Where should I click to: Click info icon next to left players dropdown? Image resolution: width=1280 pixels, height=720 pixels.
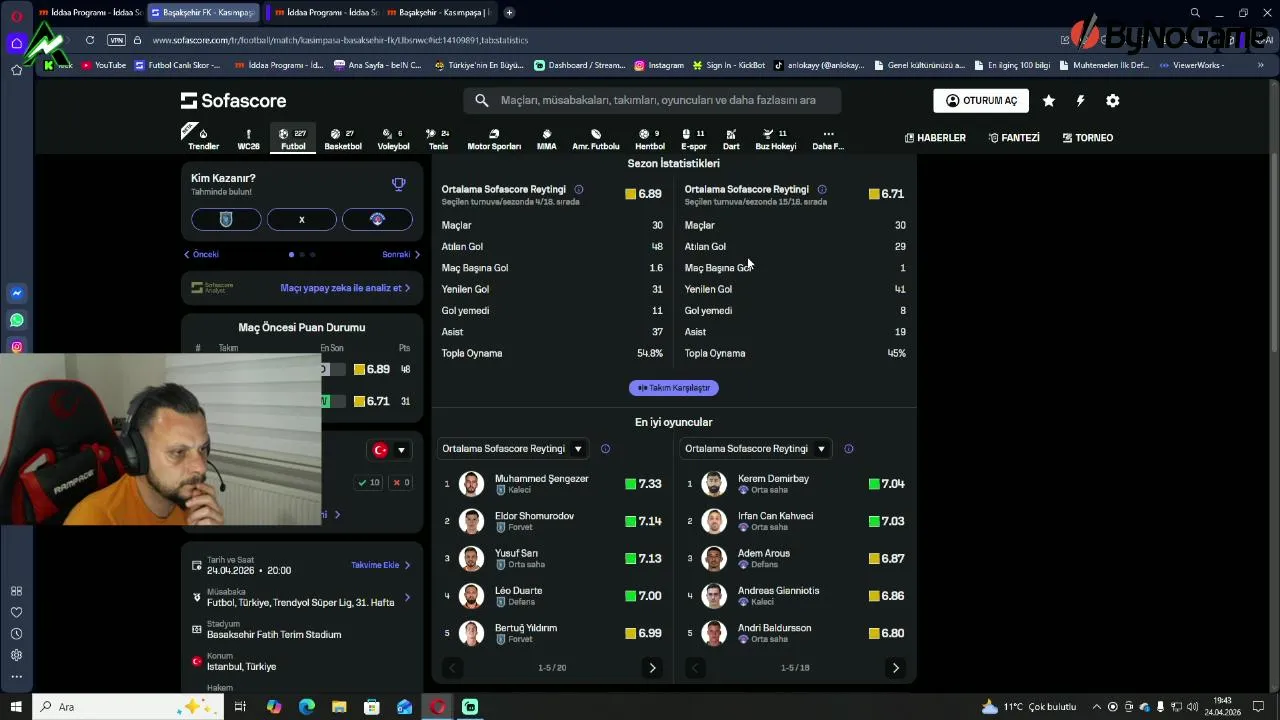pyautogui.click(x=605, y=449)
